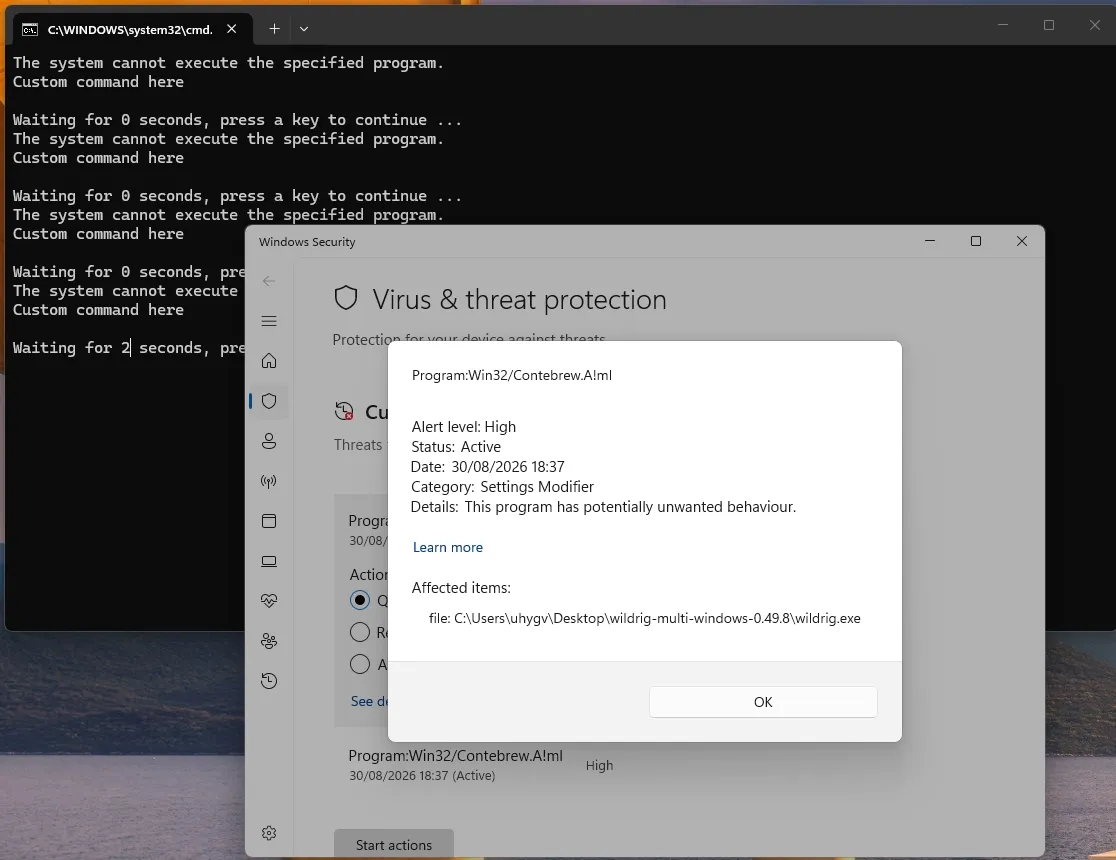Click the cmd icon on terminal tab
Screen dimensions: 1116x860
30,29
